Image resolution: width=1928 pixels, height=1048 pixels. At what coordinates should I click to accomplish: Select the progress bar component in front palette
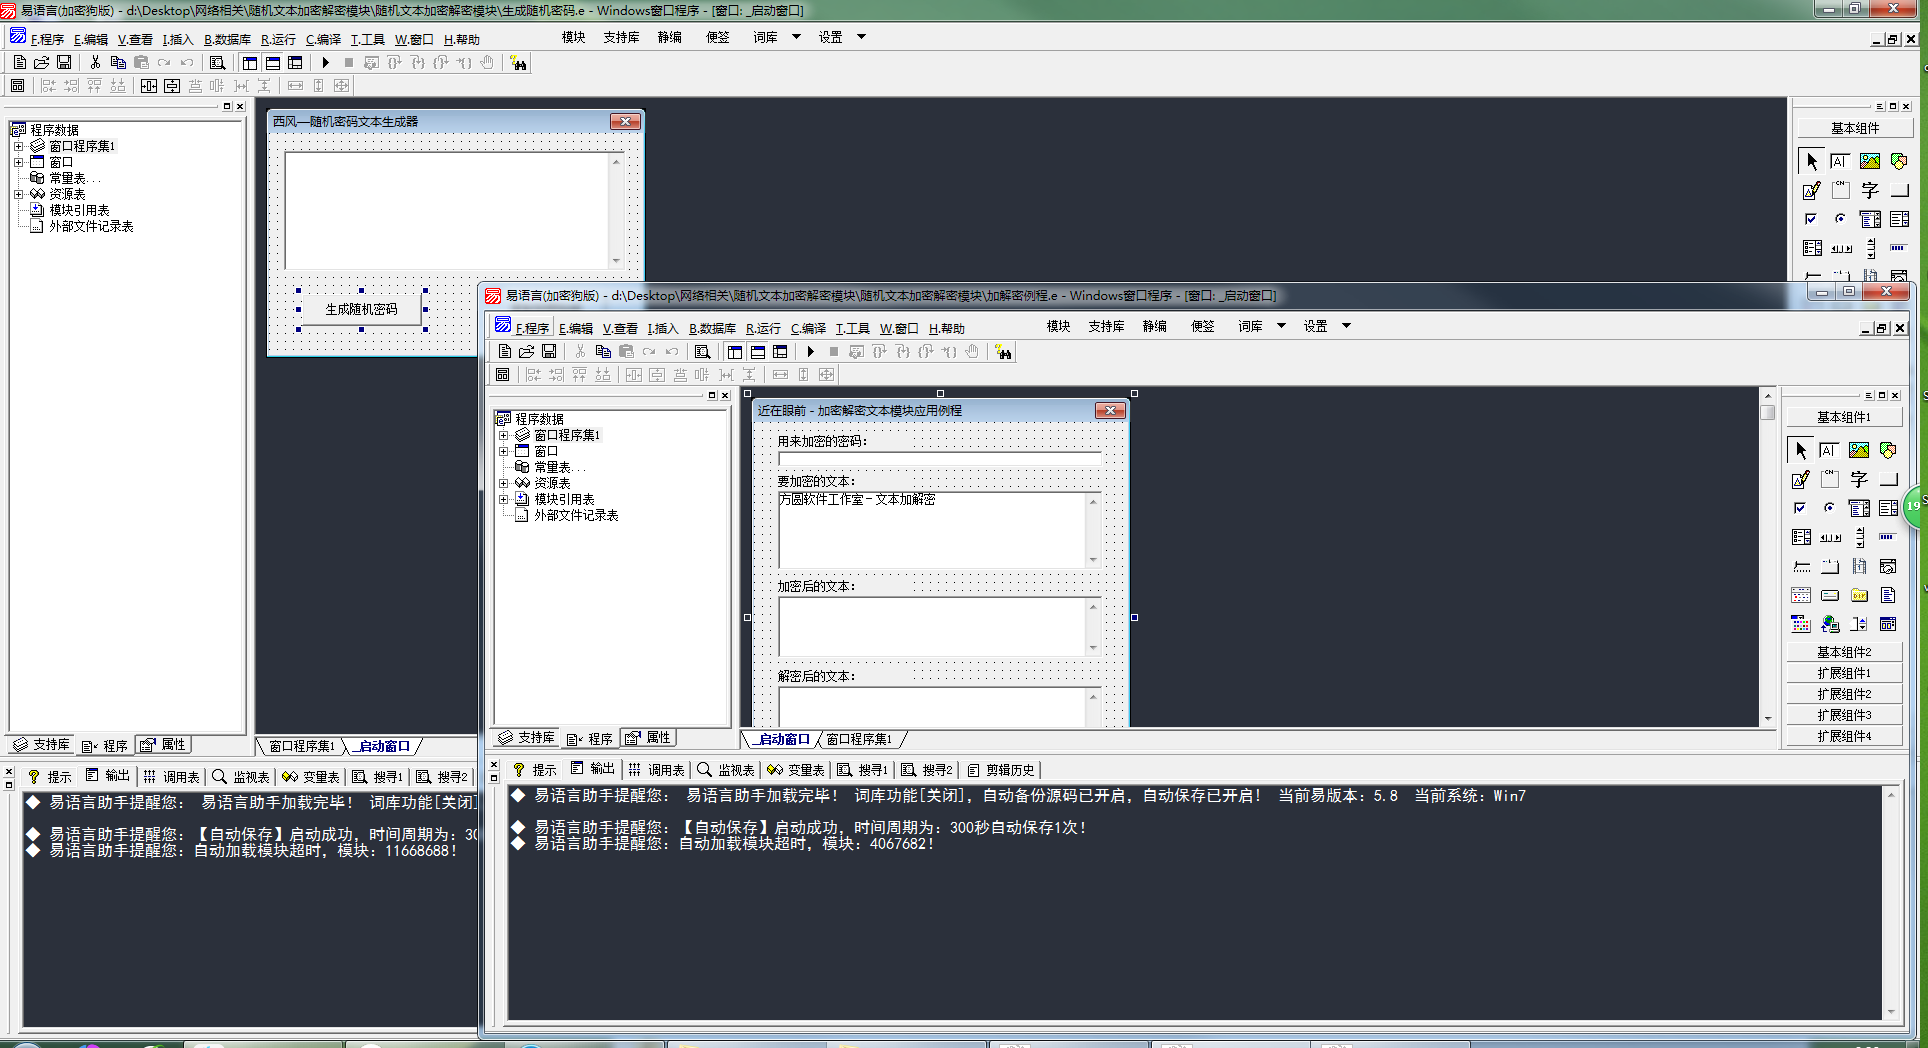[1888, 537]
